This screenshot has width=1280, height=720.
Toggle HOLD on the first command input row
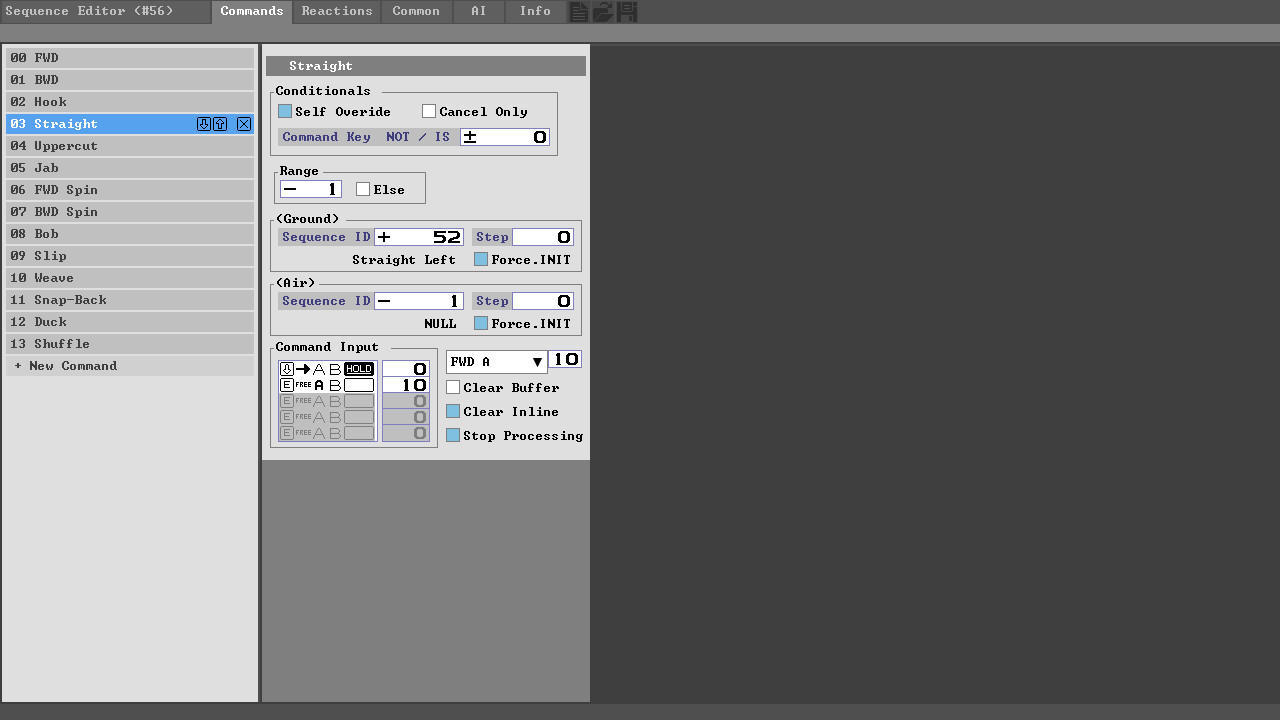[x=358, y=368]
